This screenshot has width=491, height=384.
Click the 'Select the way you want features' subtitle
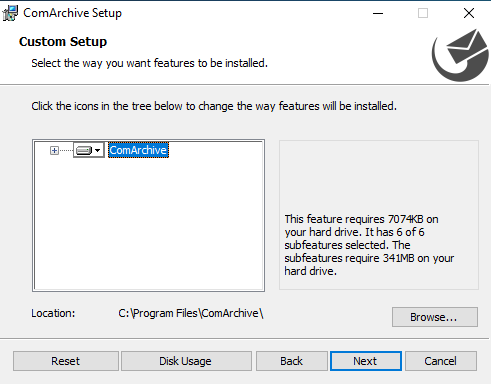[x=149, y=63]
